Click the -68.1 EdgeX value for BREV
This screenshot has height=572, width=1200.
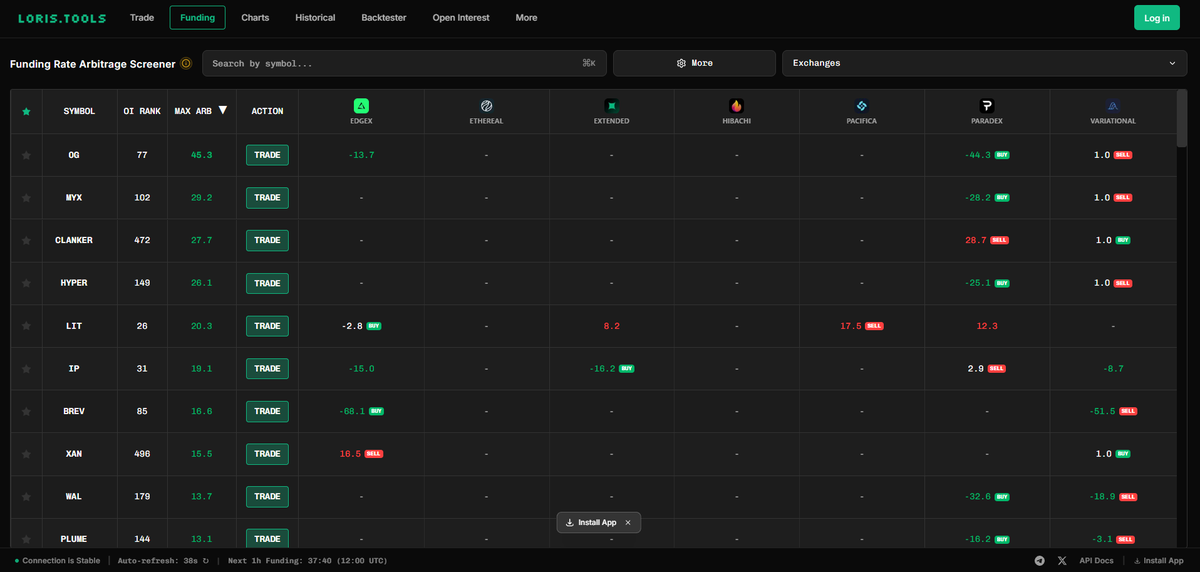[350, 411]
